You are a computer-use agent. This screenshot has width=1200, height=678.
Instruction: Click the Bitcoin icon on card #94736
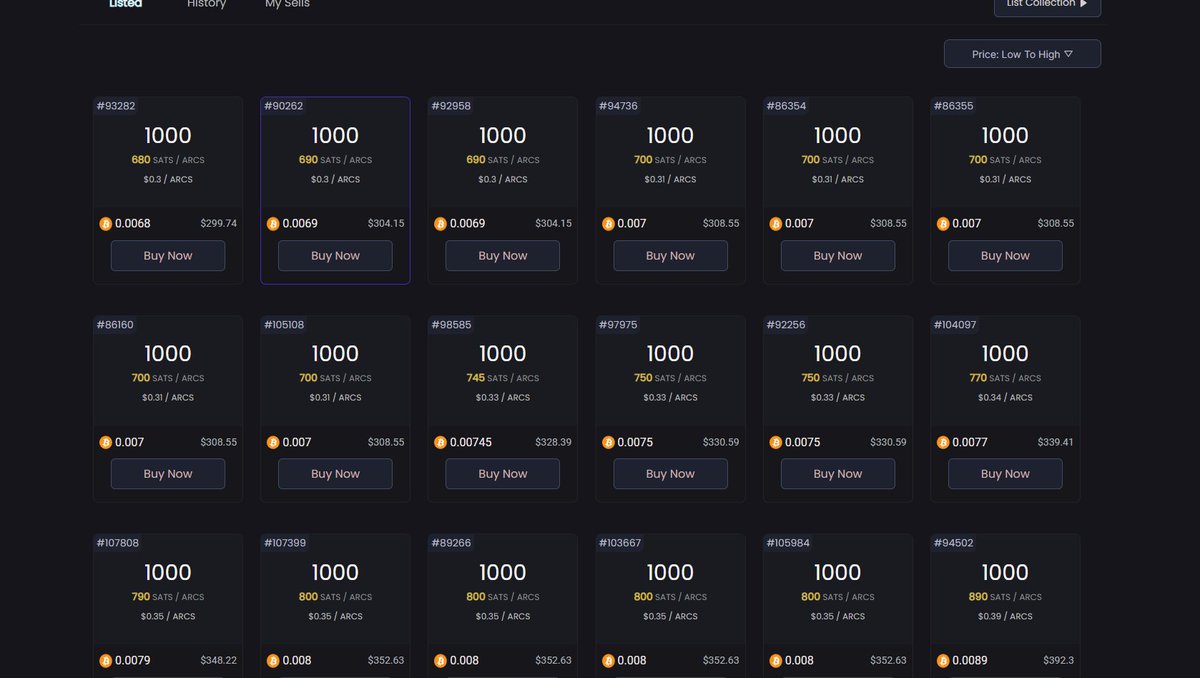point(608,224)
